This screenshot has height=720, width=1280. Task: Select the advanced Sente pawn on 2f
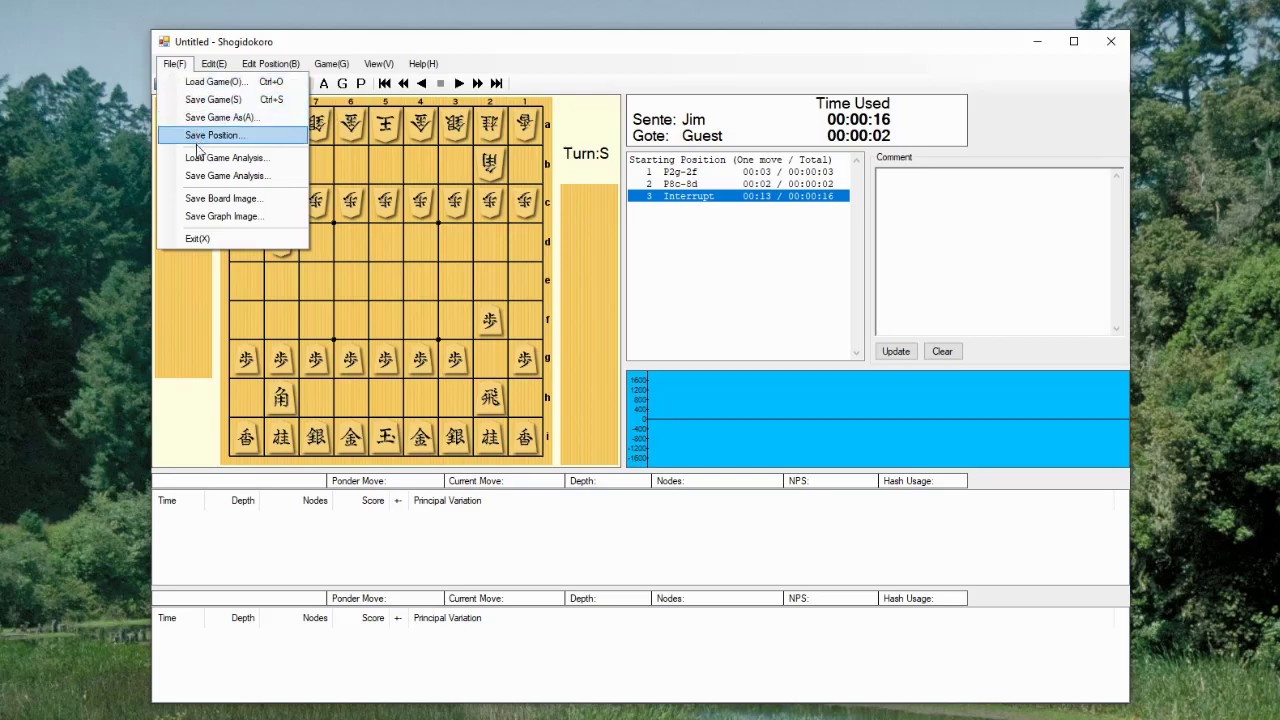[x=490, y=320]
